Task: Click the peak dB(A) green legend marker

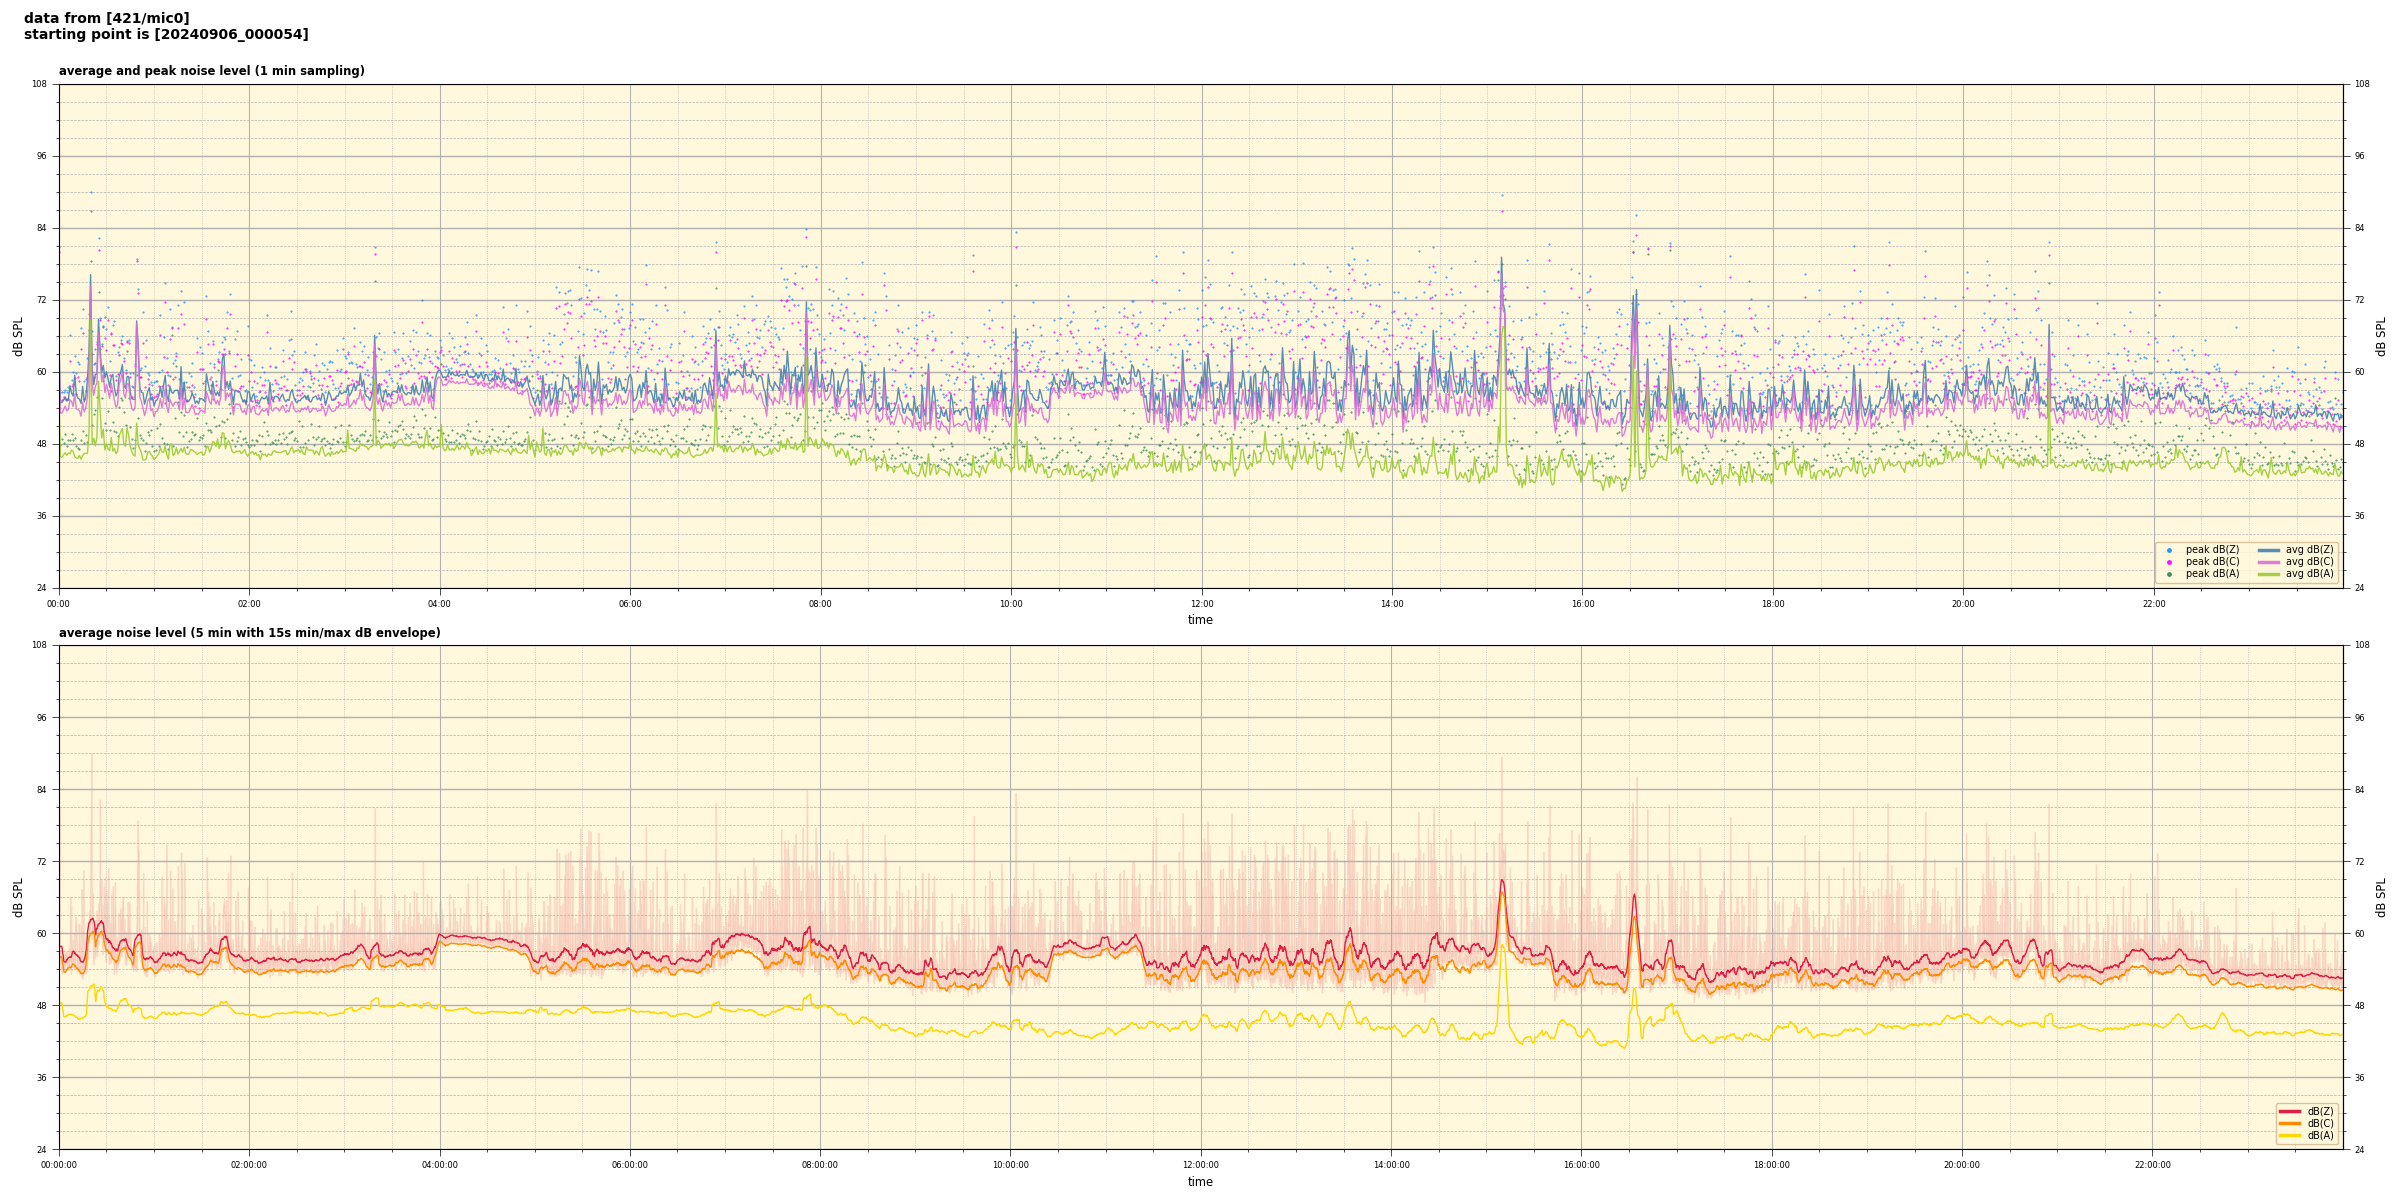Action: [x=2169, y=574]
